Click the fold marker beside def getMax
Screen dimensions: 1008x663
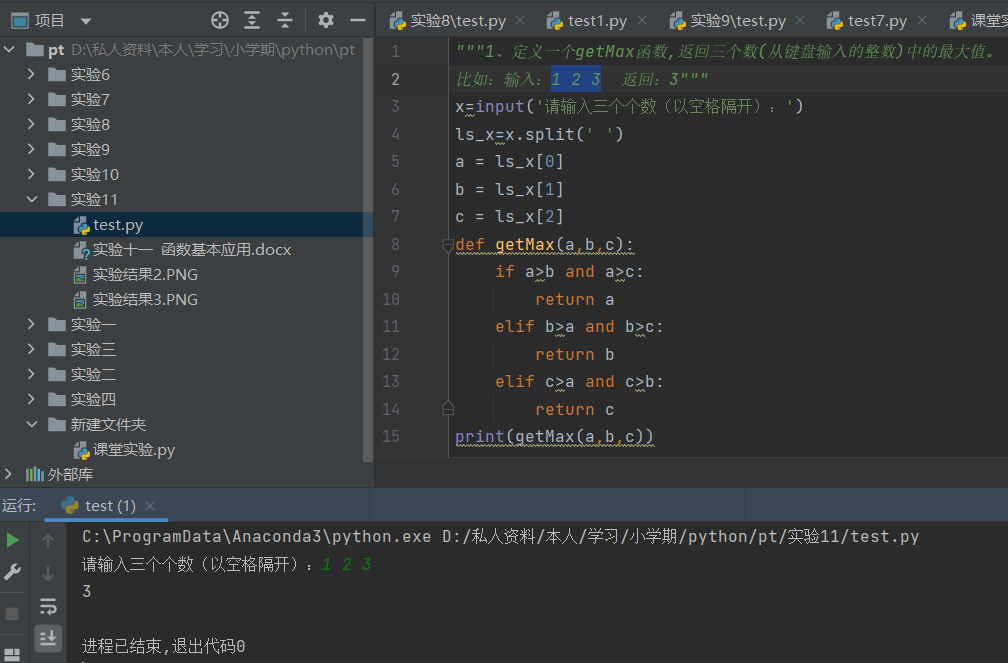point(448,245)
